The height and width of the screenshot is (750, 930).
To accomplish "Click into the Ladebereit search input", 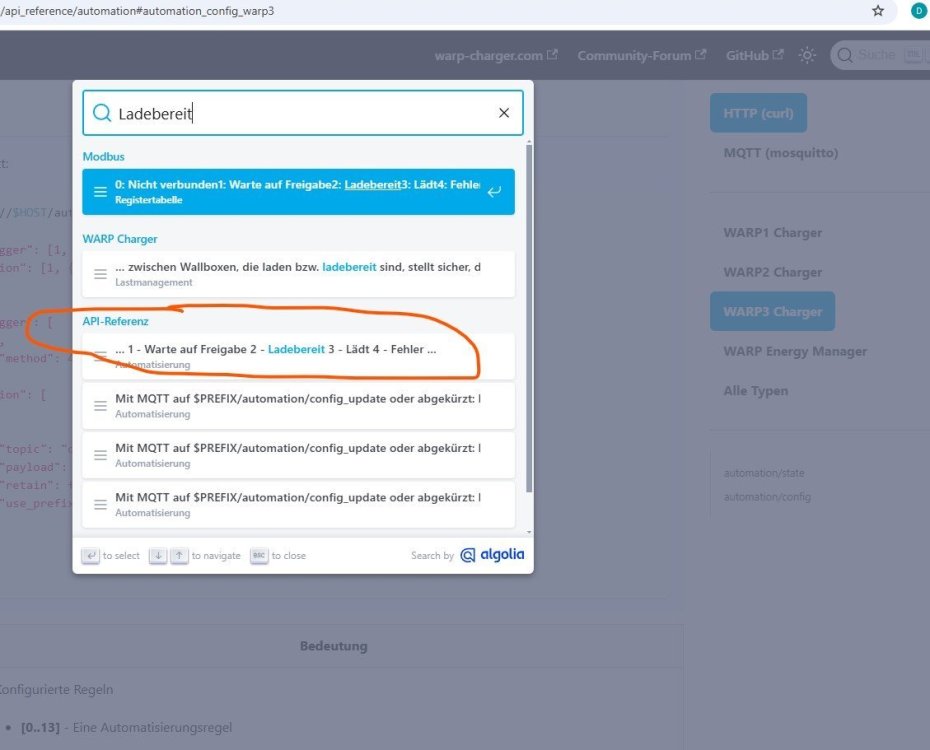I will (x=300, y=113).
